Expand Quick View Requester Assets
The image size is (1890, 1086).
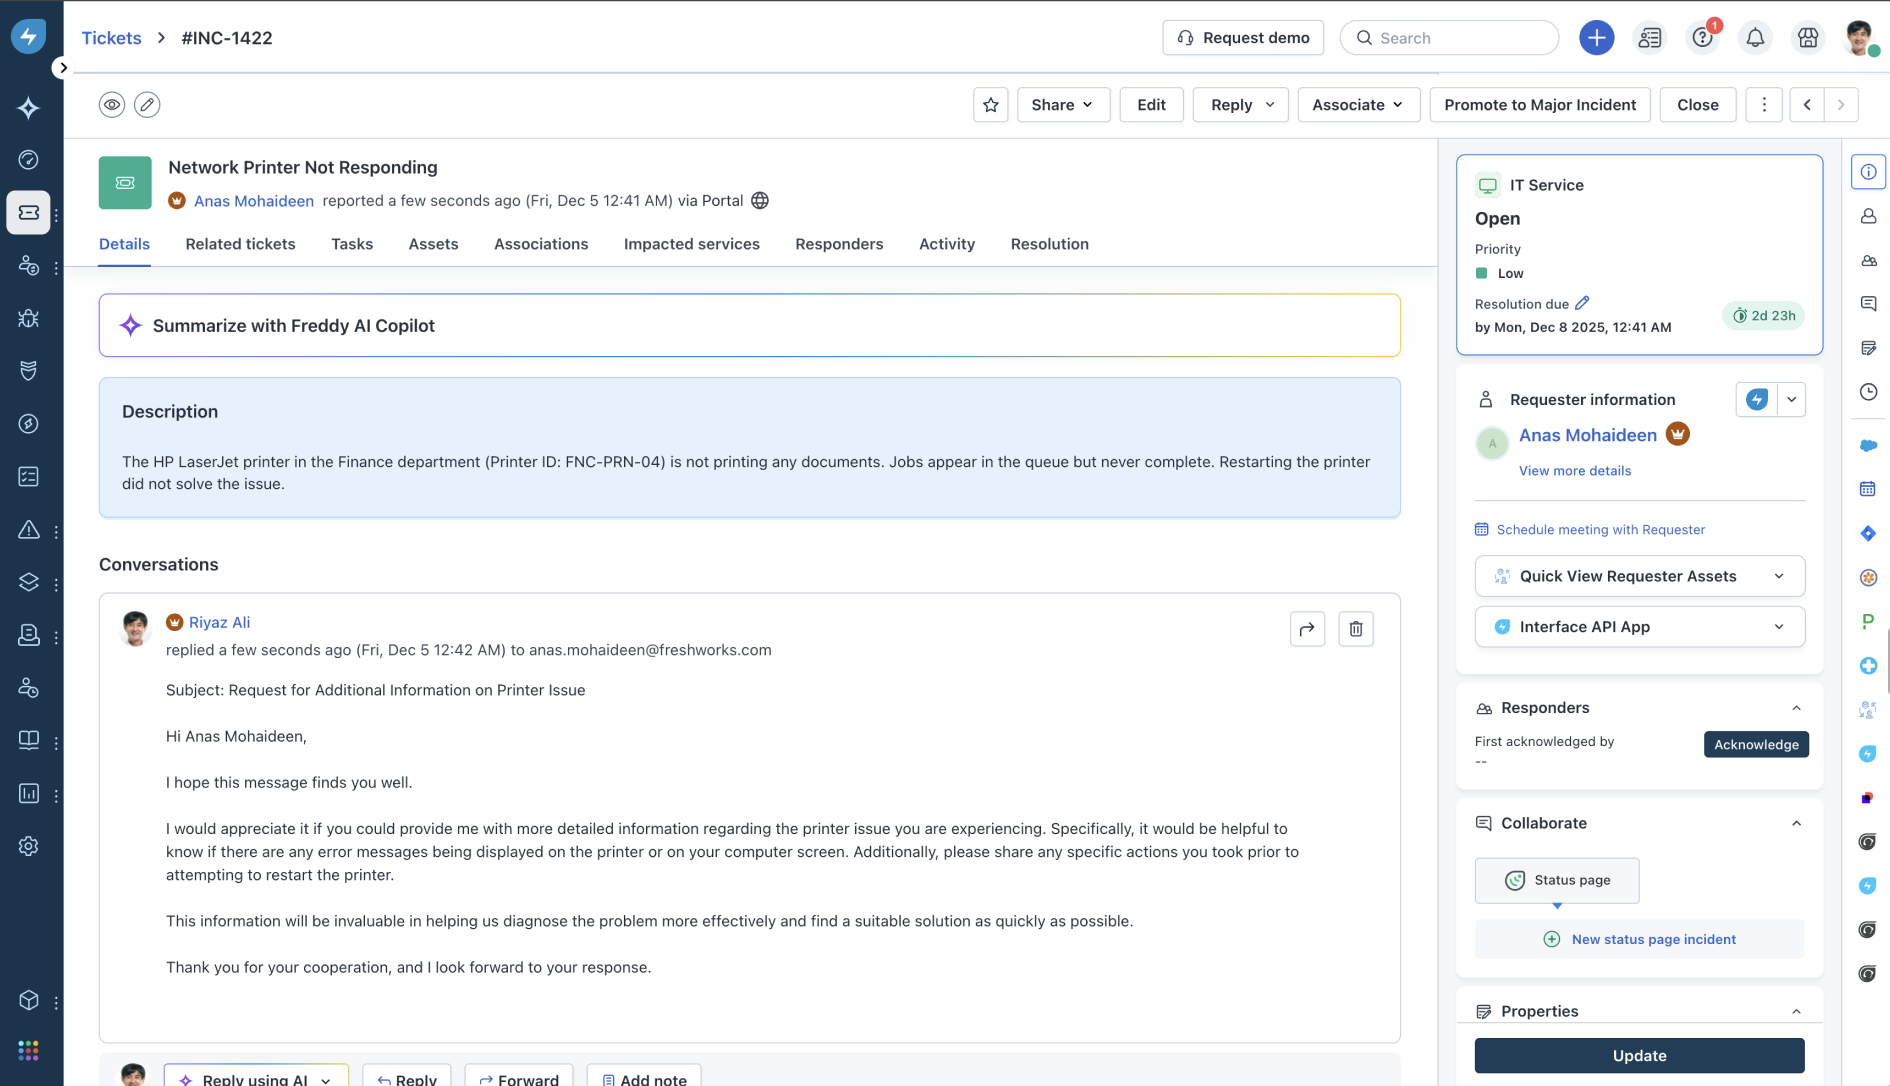(1639, 576)
